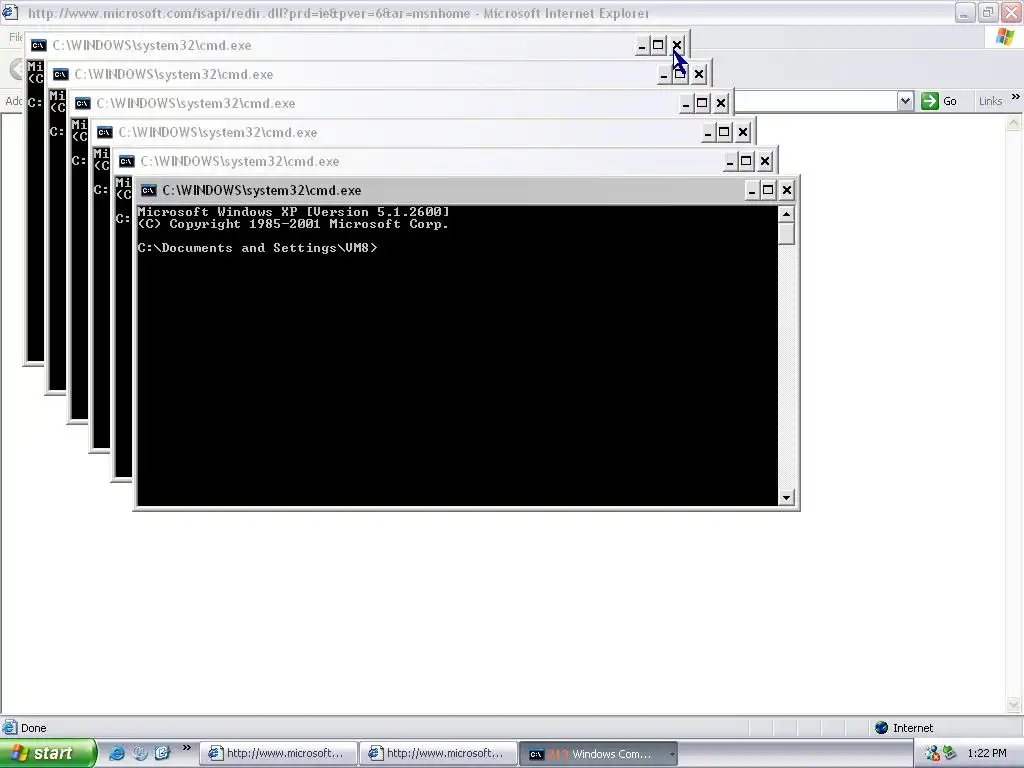The height and width of the screenshot is (768, 1024).
Task: Switch to the second http://www.microsoft... taskbar button
Action: [x=439, y=753]
